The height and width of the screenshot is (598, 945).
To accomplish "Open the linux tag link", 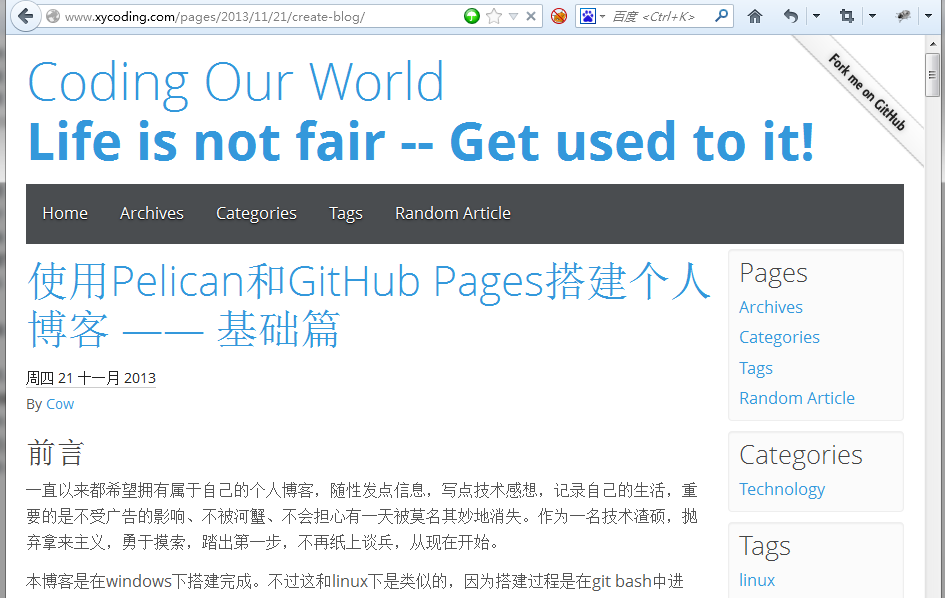I will 757,581.
